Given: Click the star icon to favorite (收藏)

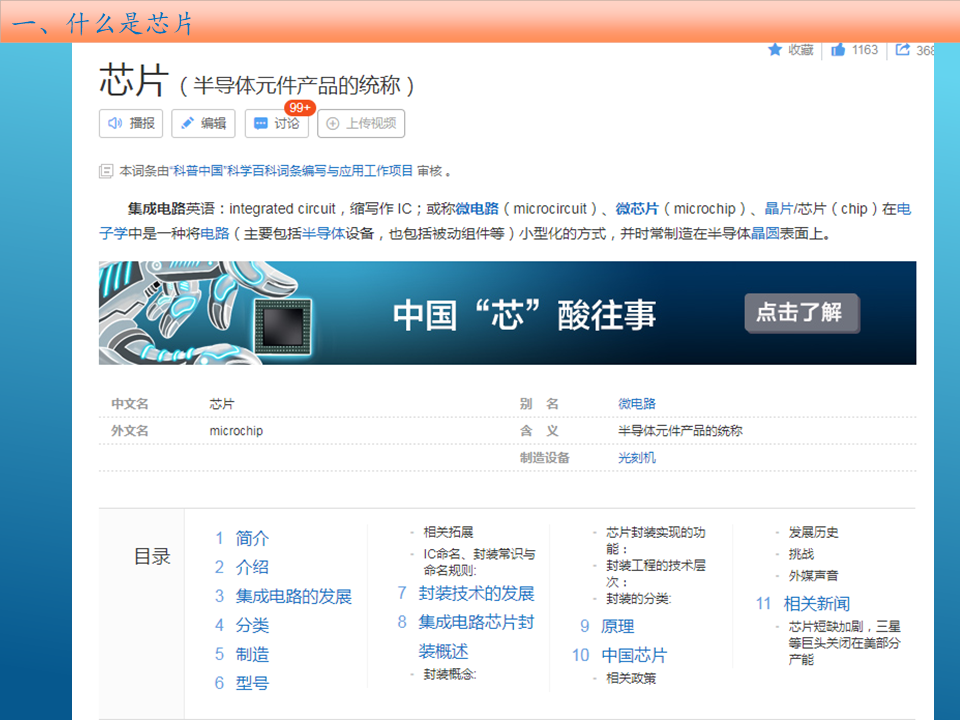Looking at the screenshot, I should [775, 50].
